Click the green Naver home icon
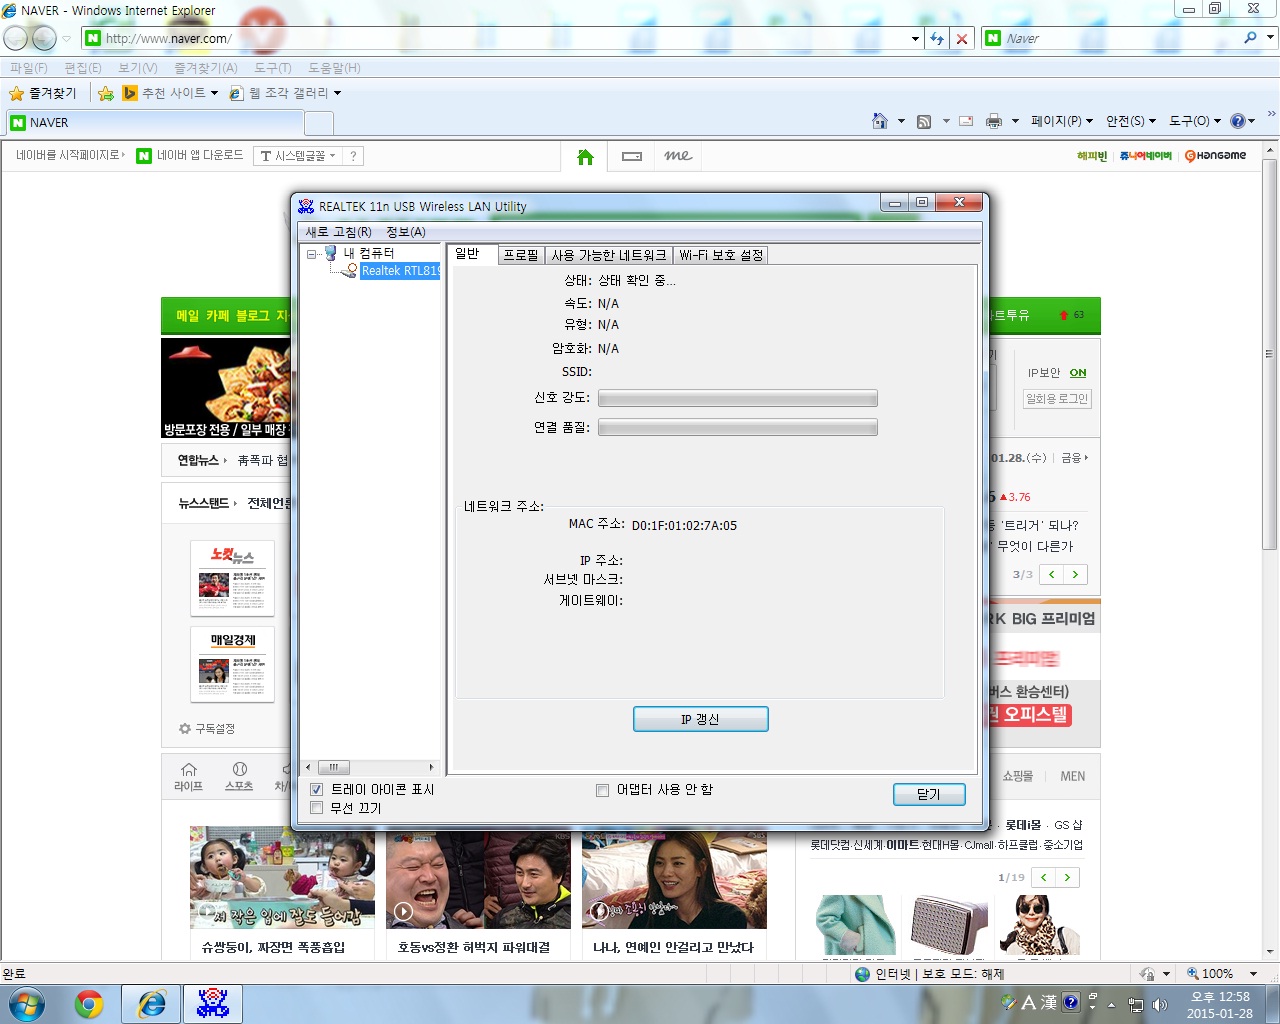The width and height of the screenshot is (1280, 1024). point(586,156)
